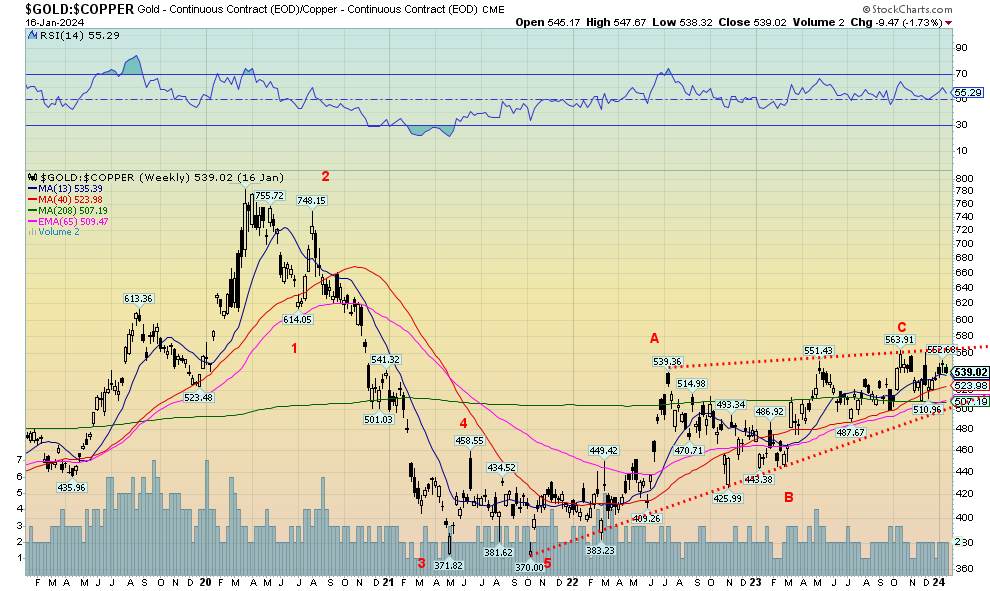The height and width of the screenshot is (591, 990).
Task: Click the 539.02 current price tag
Action: (970, 371)
